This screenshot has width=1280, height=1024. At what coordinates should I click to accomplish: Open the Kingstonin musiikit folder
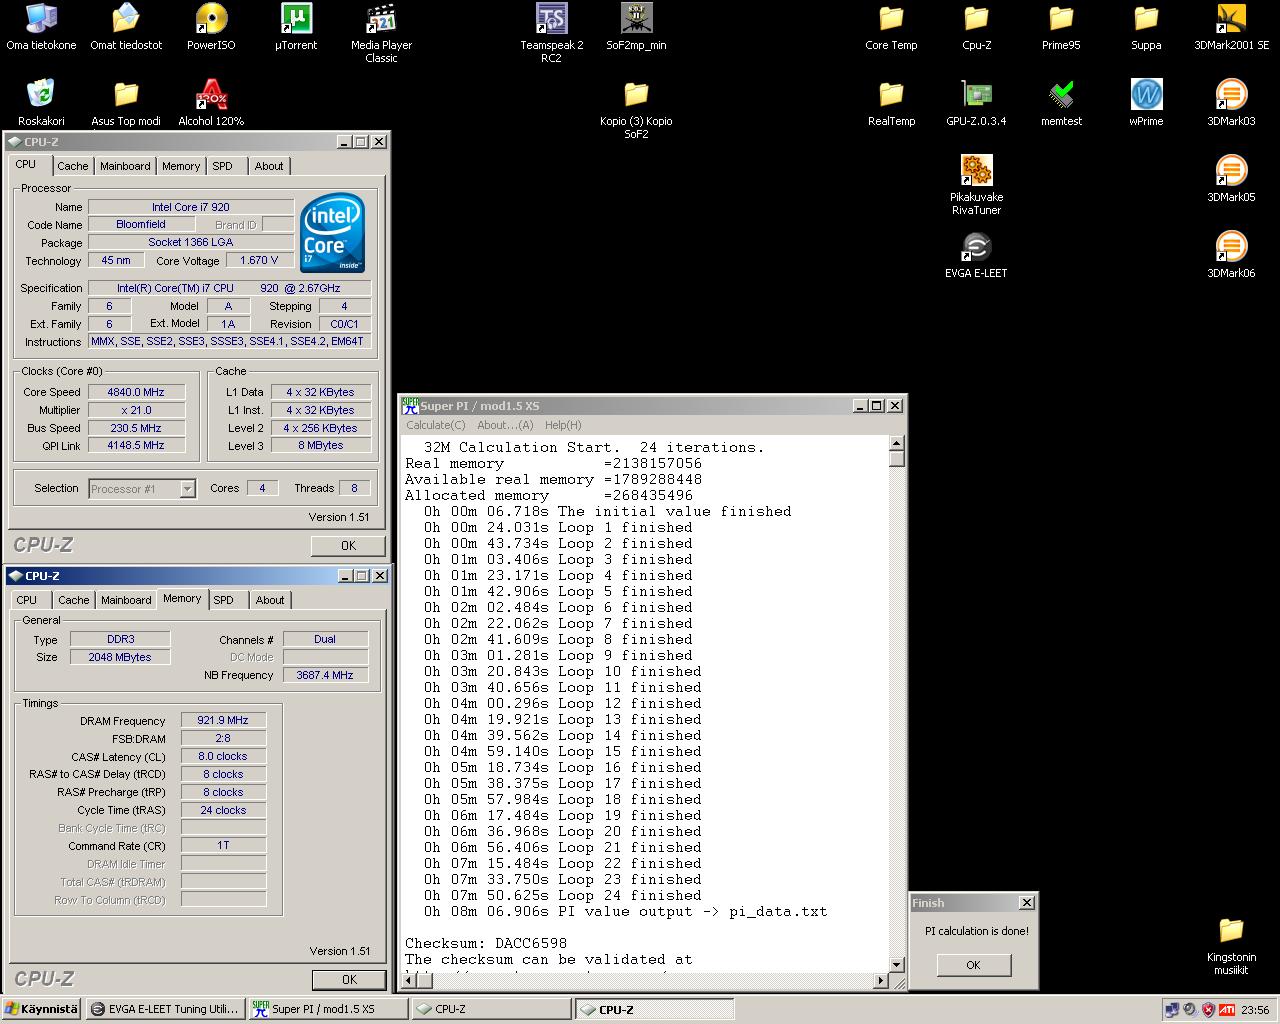pos(1231,946)
